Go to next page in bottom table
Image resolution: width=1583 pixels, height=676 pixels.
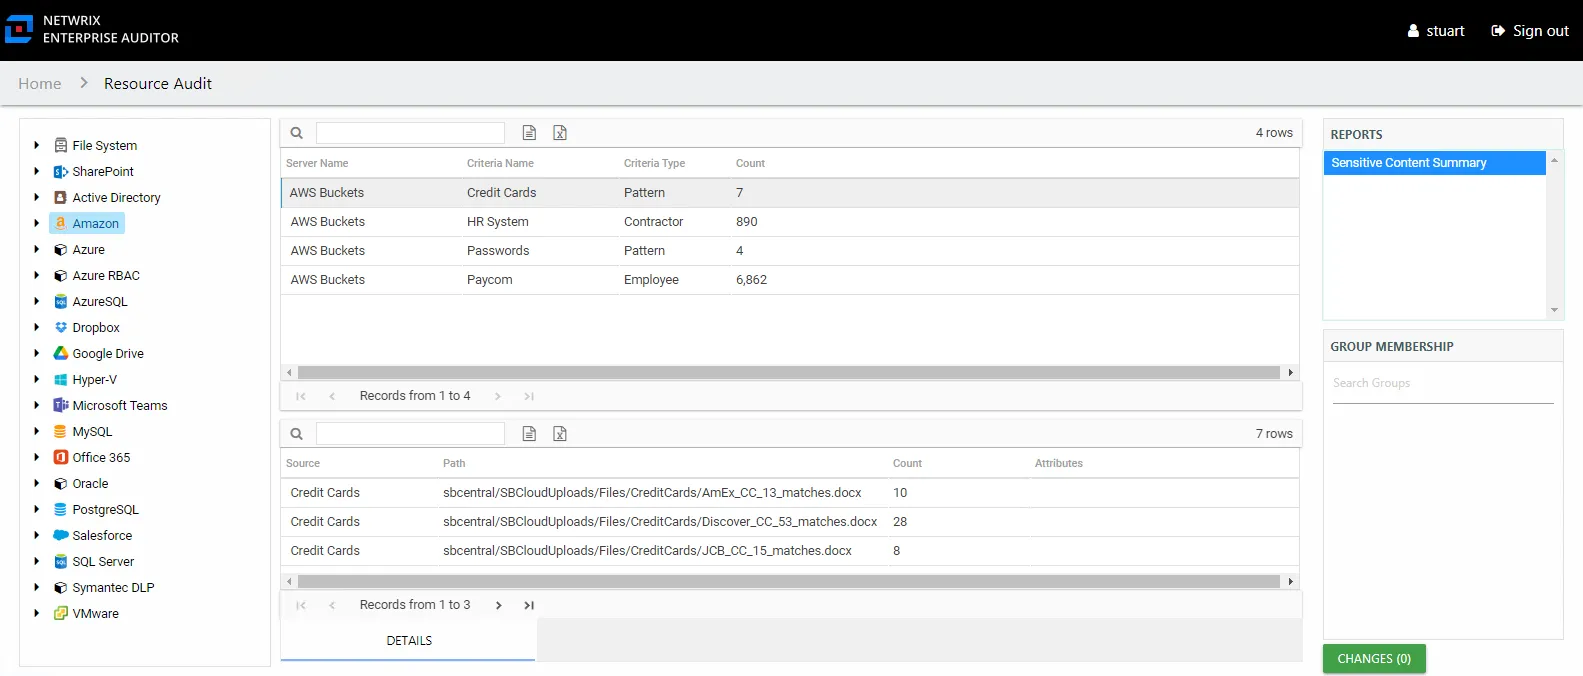coord(498,605)
